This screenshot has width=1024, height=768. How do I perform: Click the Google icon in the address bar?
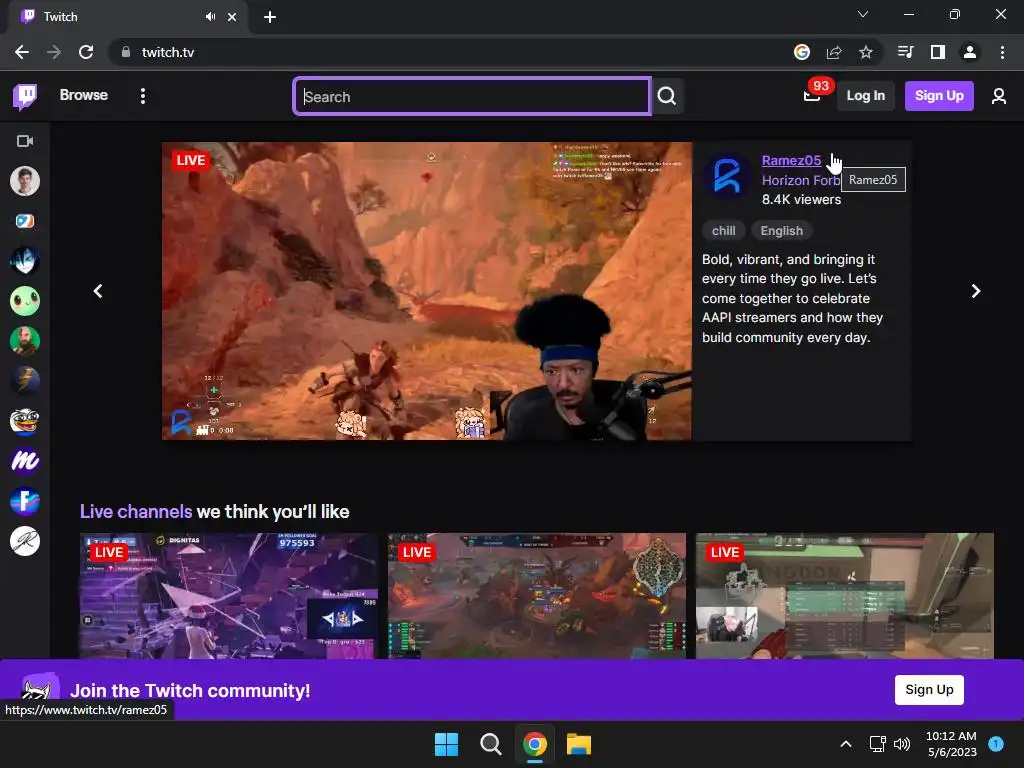coord(802,52)
